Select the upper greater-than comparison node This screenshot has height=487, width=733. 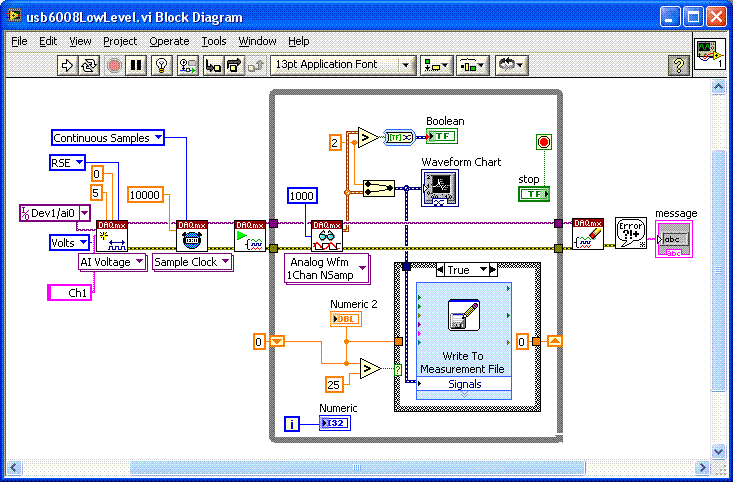click(x=369, y=137)
